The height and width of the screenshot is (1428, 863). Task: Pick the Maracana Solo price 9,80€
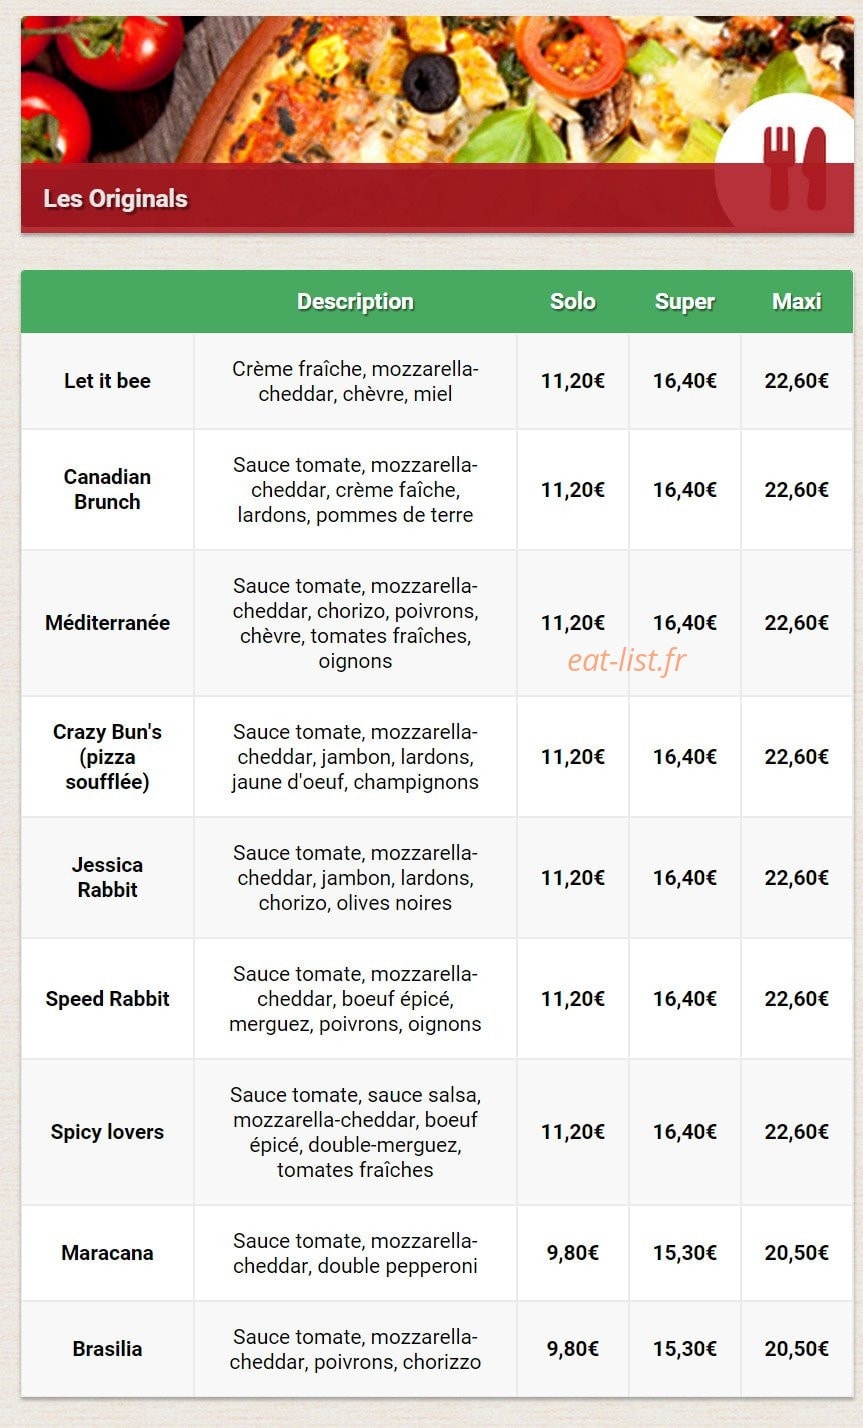(573, 1253)
